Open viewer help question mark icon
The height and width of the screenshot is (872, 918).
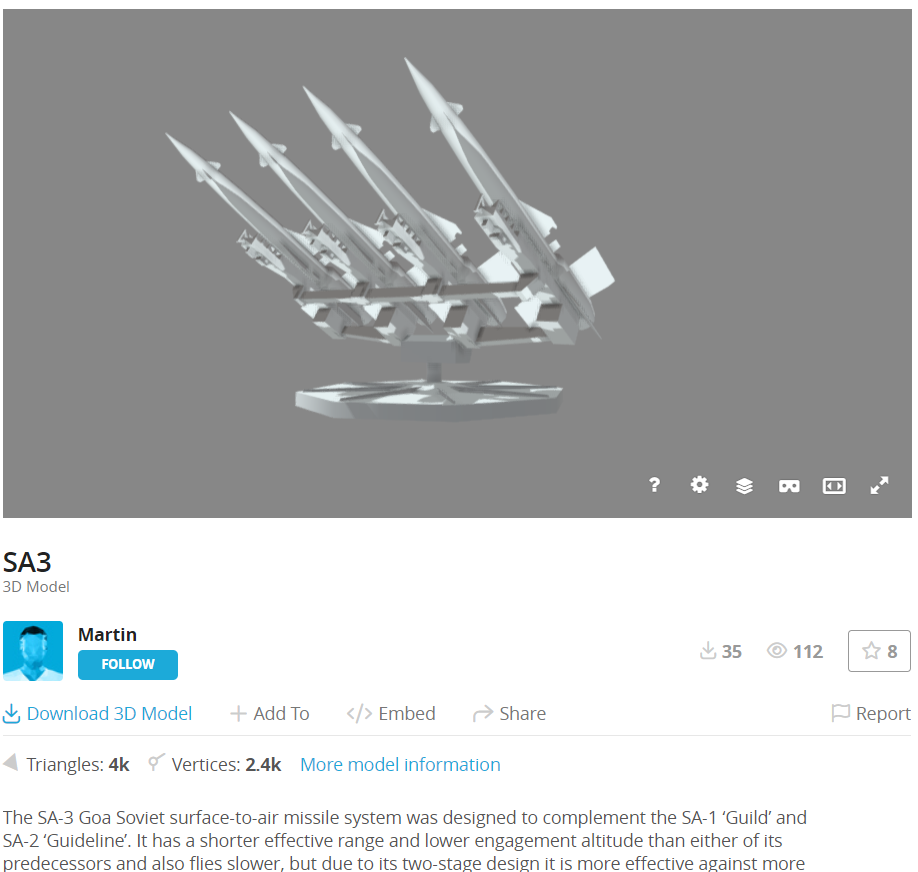[654, 485]
